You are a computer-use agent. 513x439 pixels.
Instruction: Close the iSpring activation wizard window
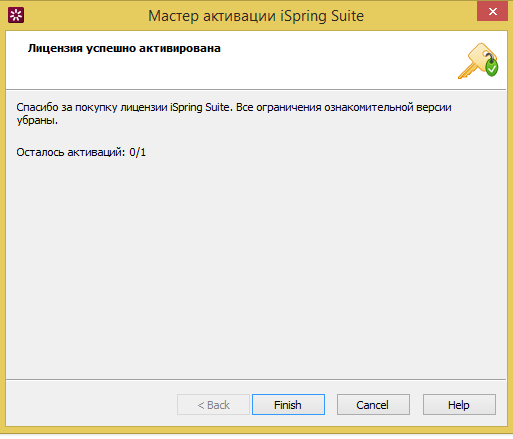(493, 12)
